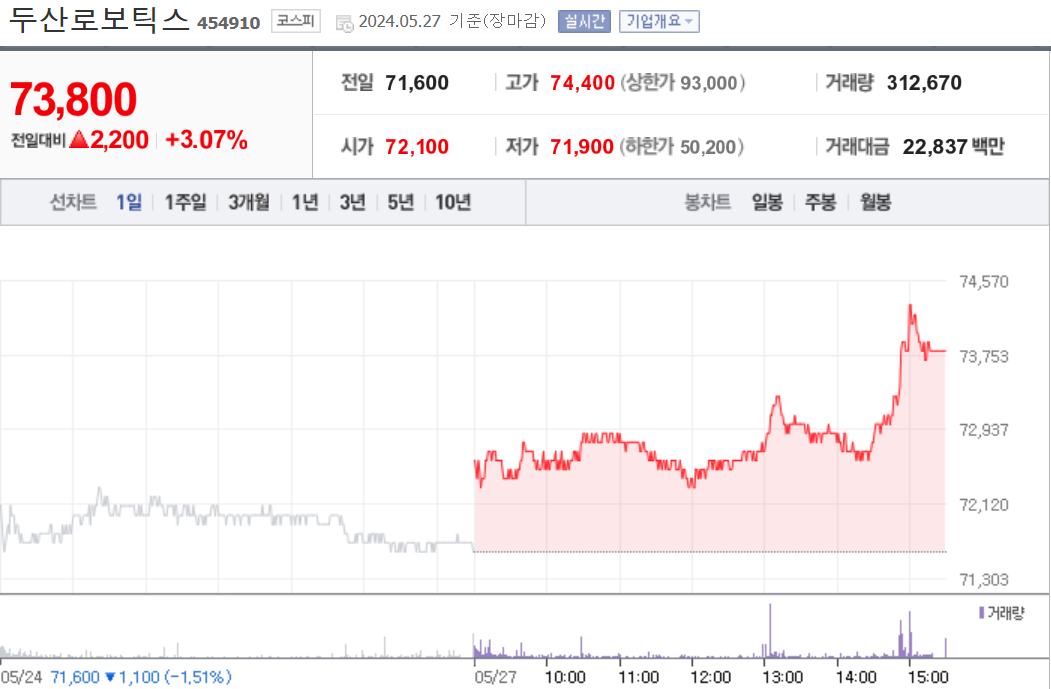Click the 13:00 time axis label
The height and width of the screenshot is (689, 1051).
point(783,677)
